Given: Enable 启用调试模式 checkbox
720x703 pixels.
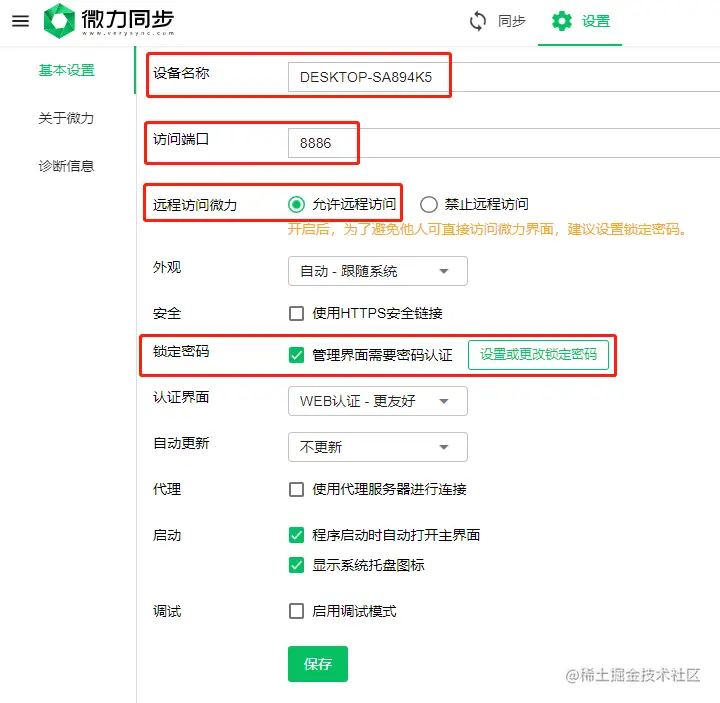Looking at the screenshot, I should [296, 611].
